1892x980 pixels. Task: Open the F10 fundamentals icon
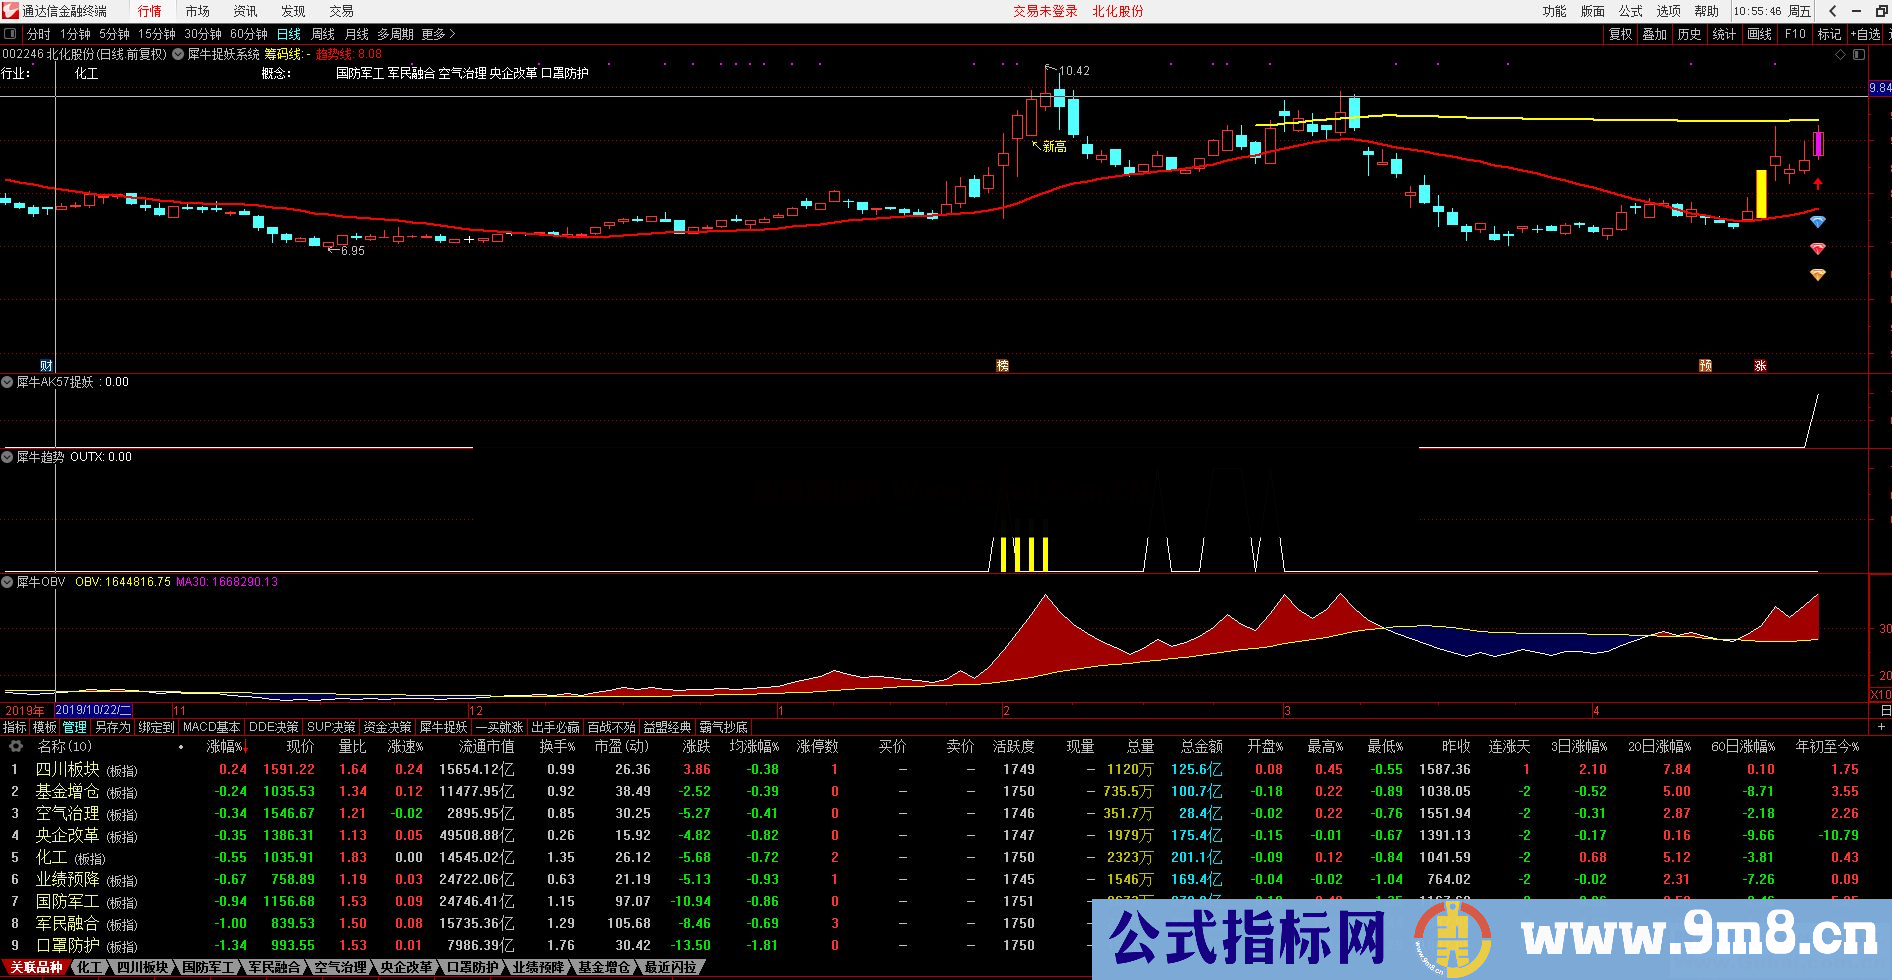point(1794,33)
